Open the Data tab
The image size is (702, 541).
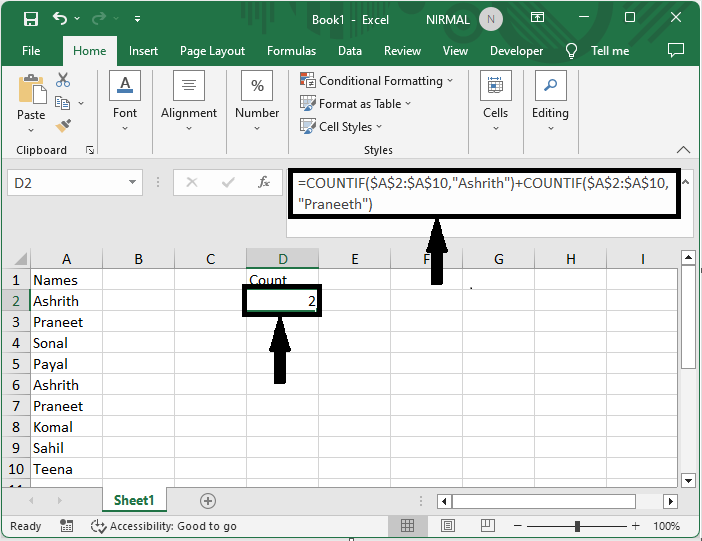tap(350, 51)
